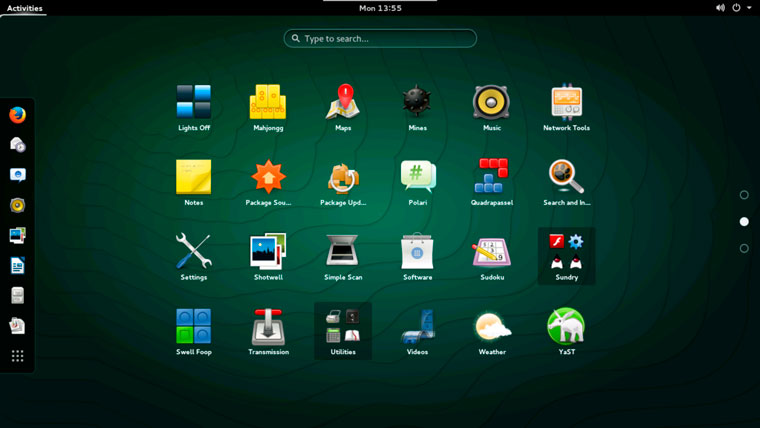Open Firefox from the dock

pos(17,115)
